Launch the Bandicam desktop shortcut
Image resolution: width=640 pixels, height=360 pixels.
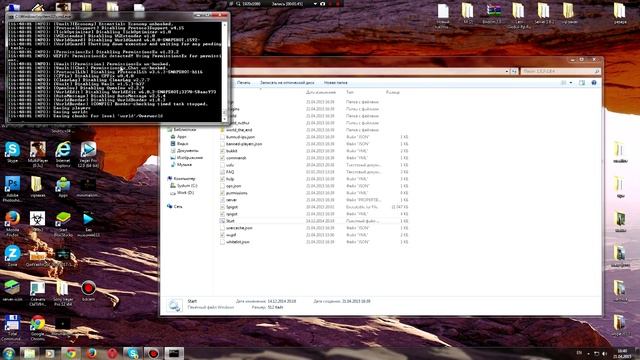click(x=88, y=290)
